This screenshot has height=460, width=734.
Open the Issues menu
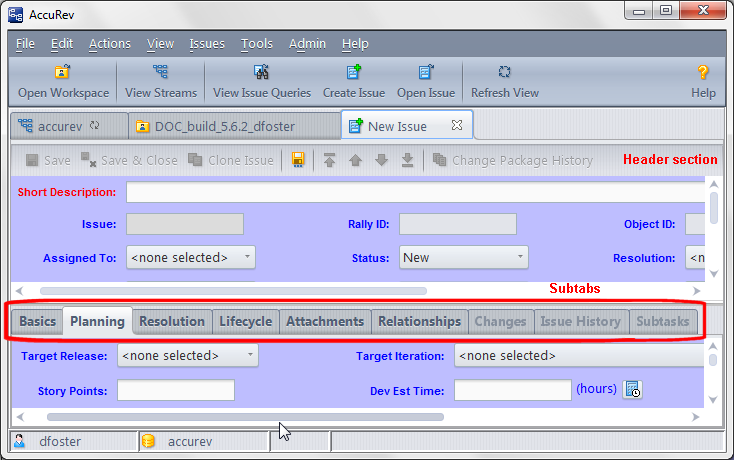pyautogui.click(x=206, y=43)
